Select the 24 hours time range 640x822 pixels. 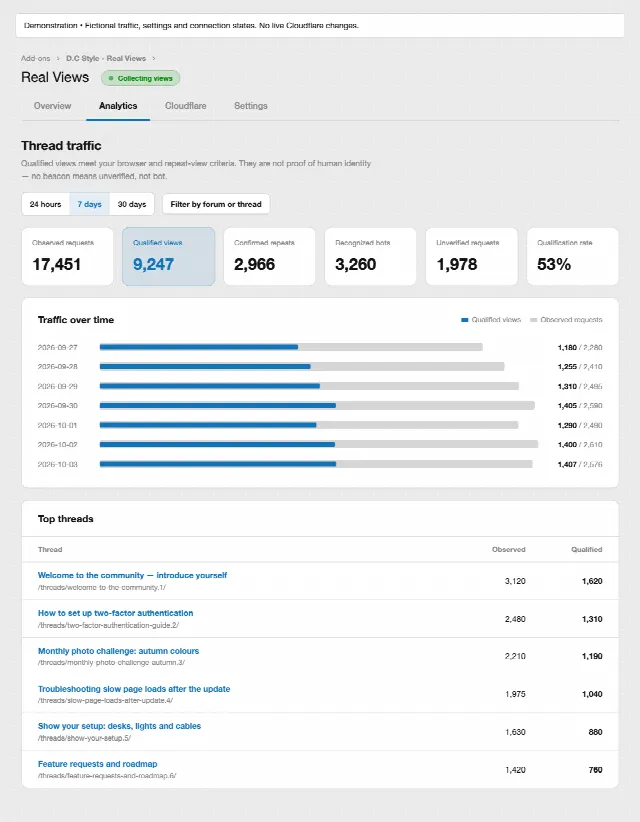(46, 204)
